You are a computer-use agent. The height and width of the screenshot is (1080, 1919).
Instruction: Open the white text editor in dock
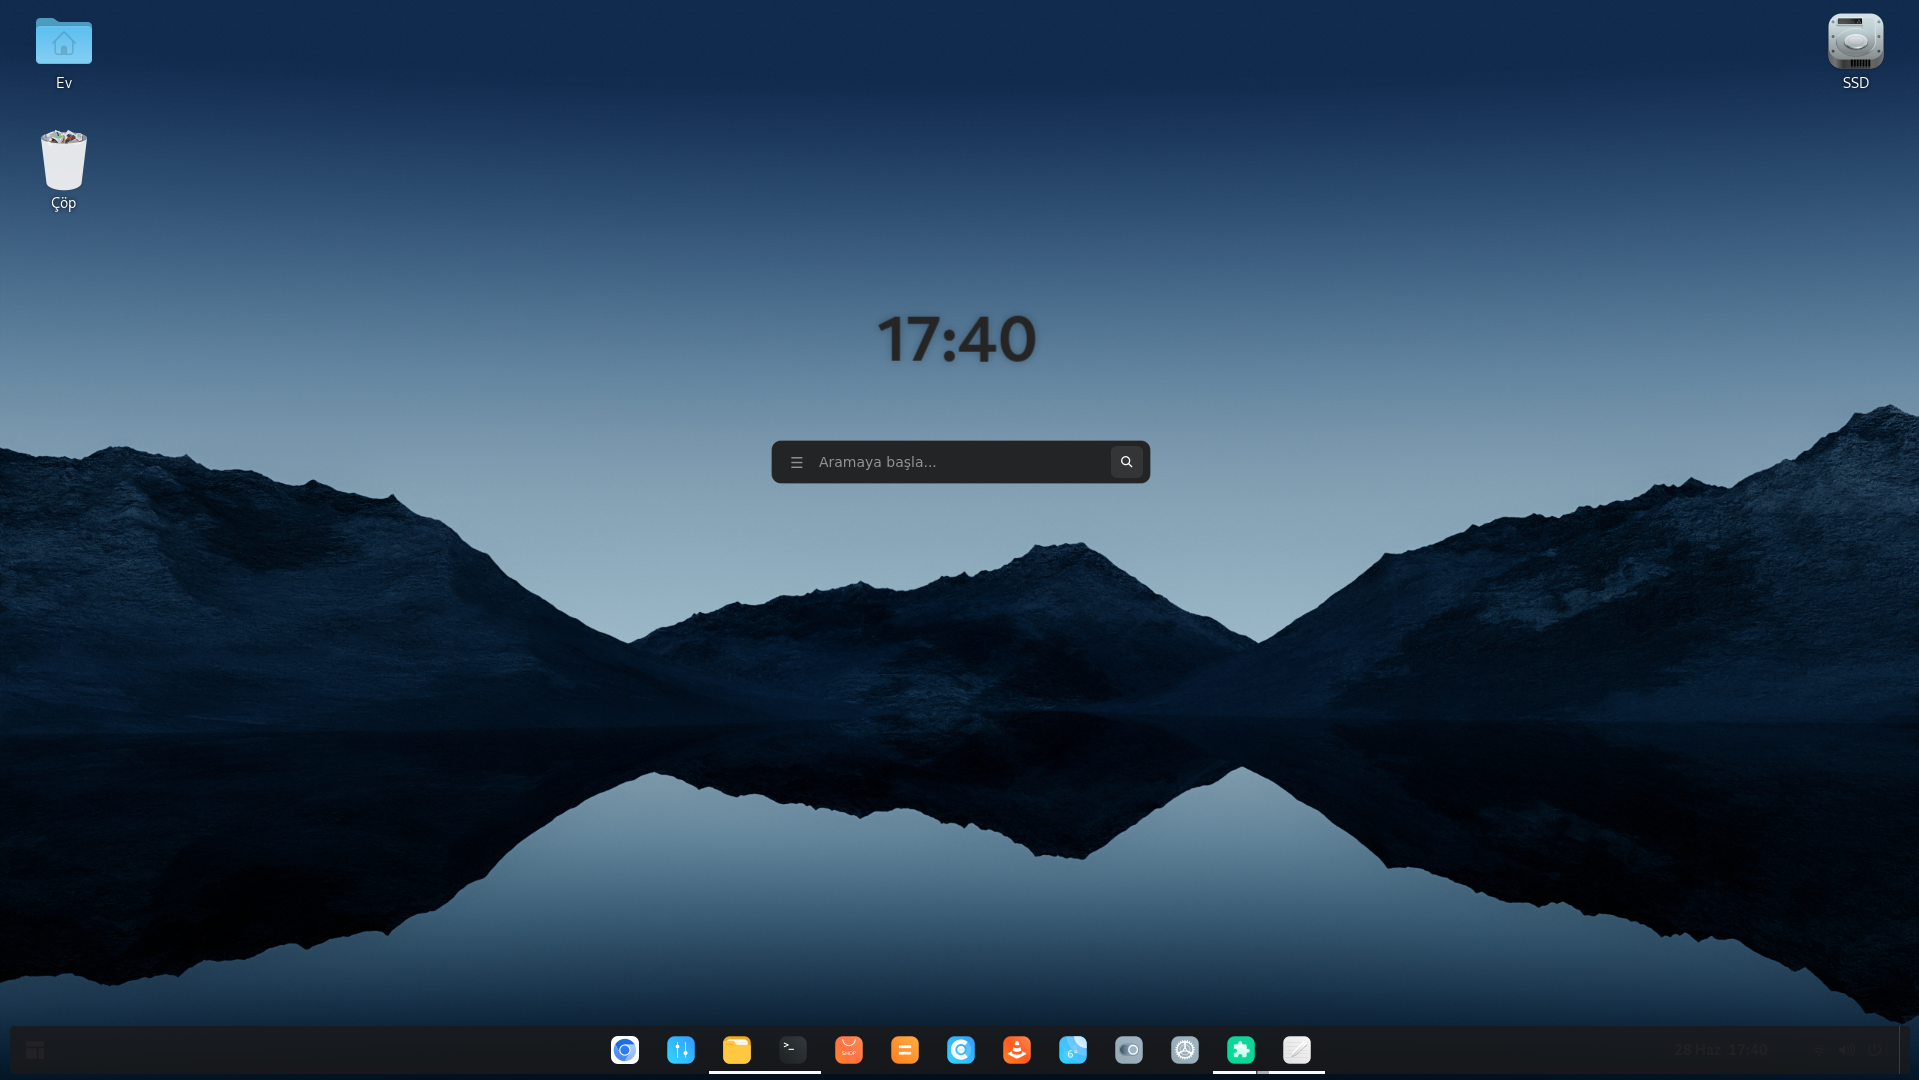point(1297,1050)
